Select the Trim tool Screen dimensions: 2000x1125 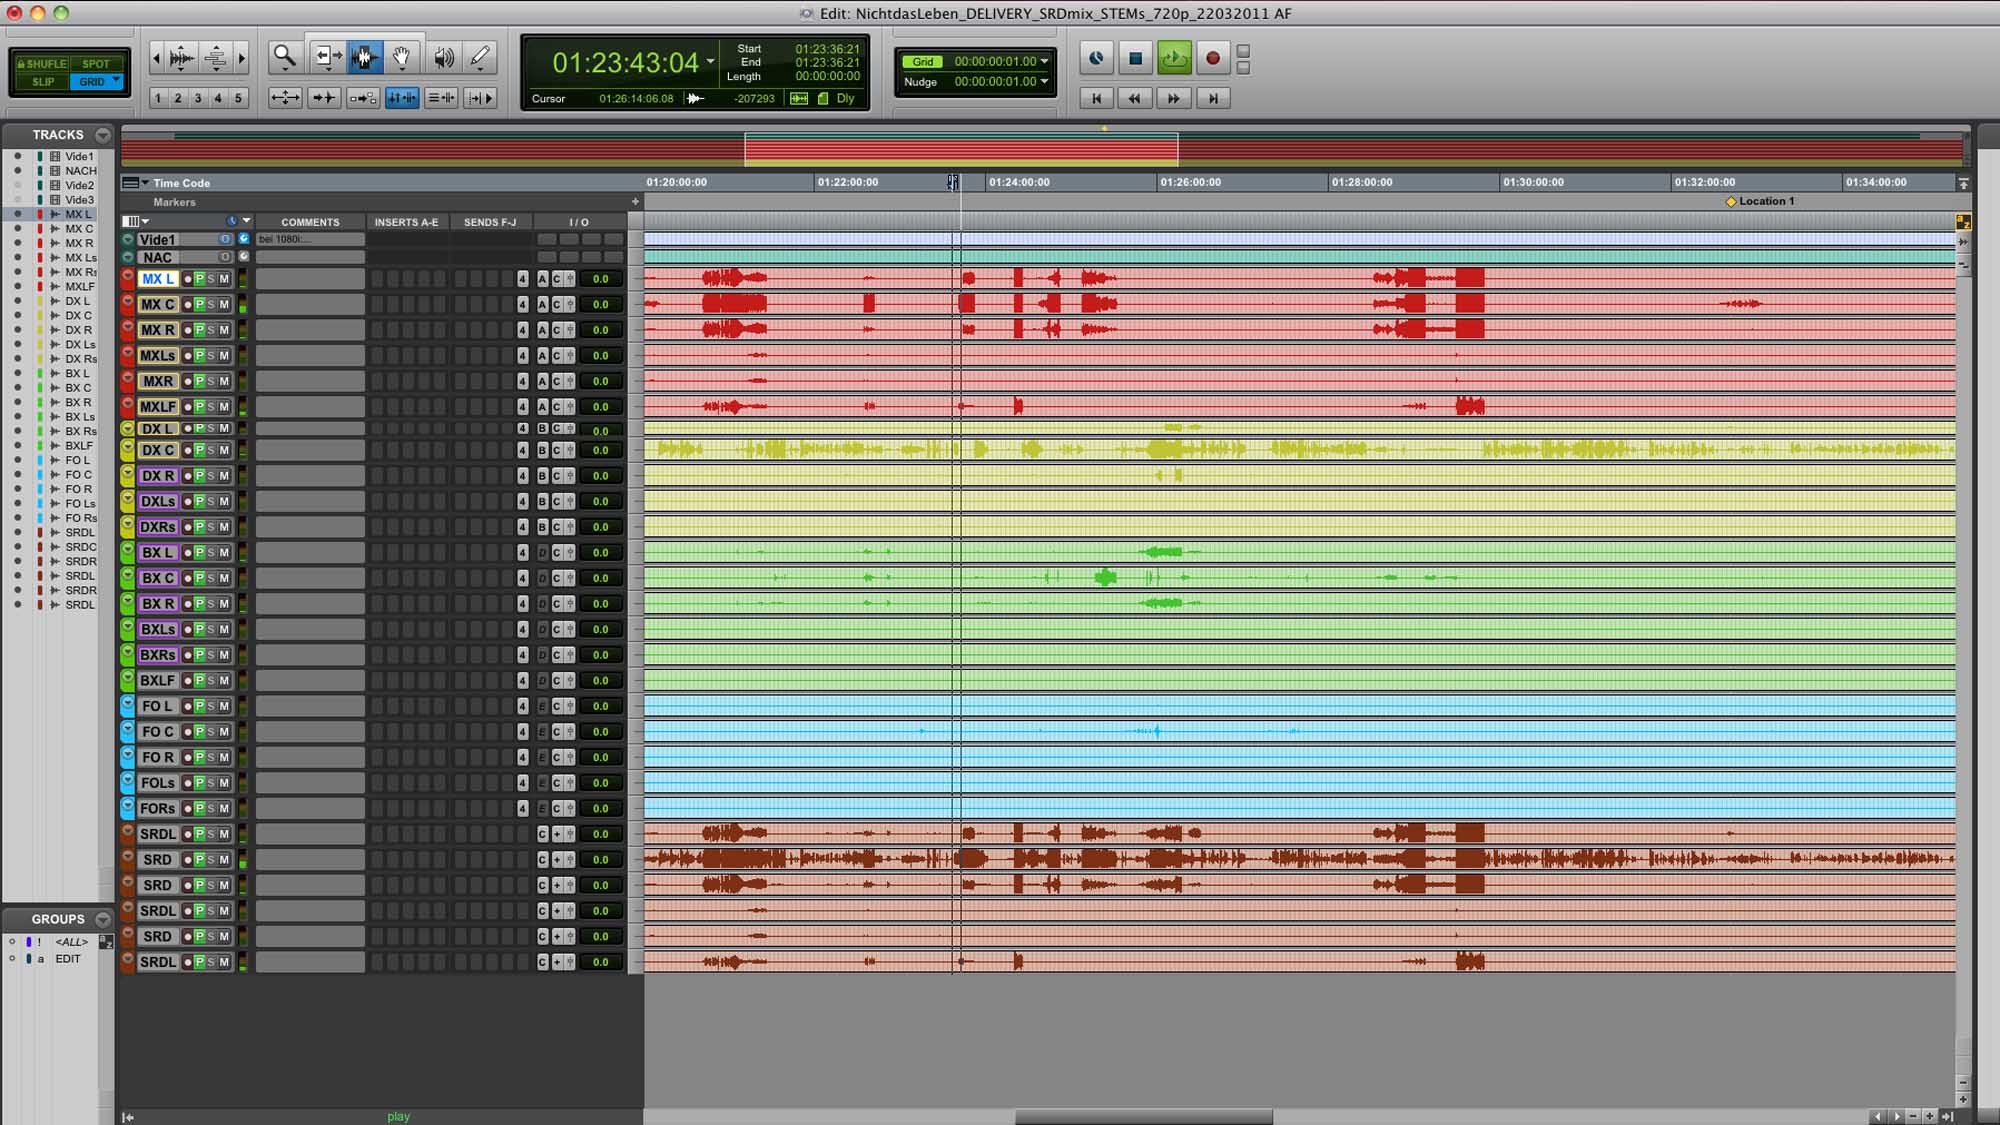[326, 57]
